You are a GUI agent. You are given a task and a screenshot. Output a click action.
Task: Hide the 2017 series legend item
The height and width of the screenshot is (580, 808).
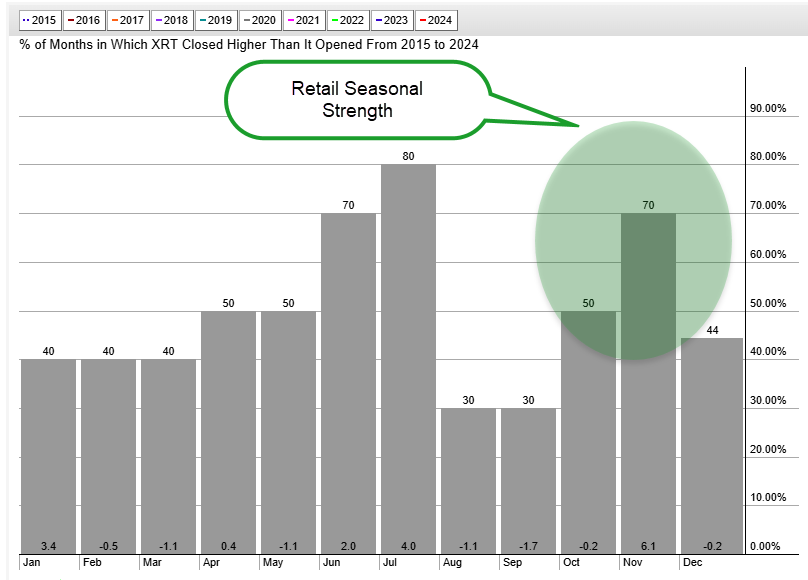pos(128,20)
